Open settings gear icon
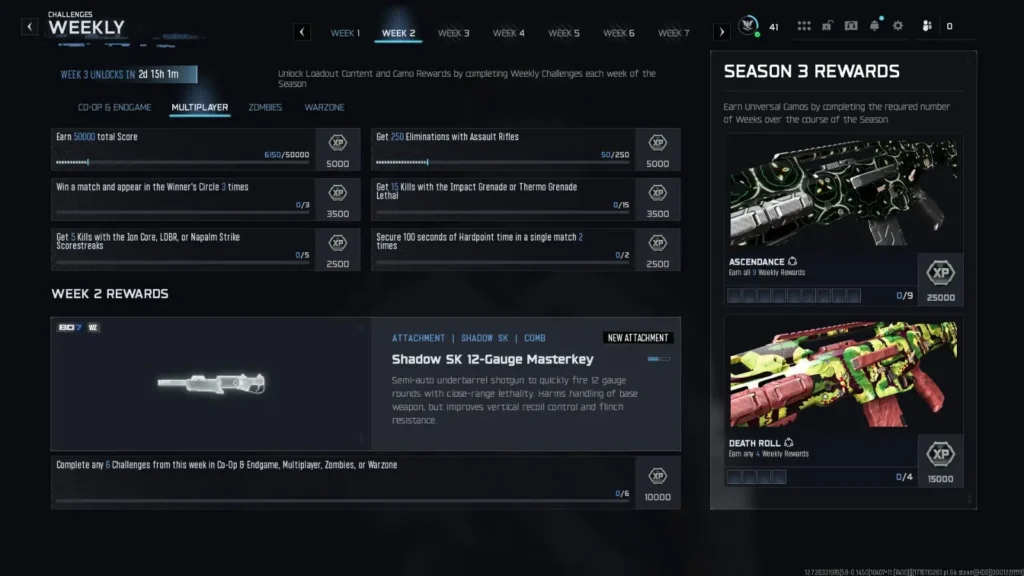 click(x=898, y=27)
